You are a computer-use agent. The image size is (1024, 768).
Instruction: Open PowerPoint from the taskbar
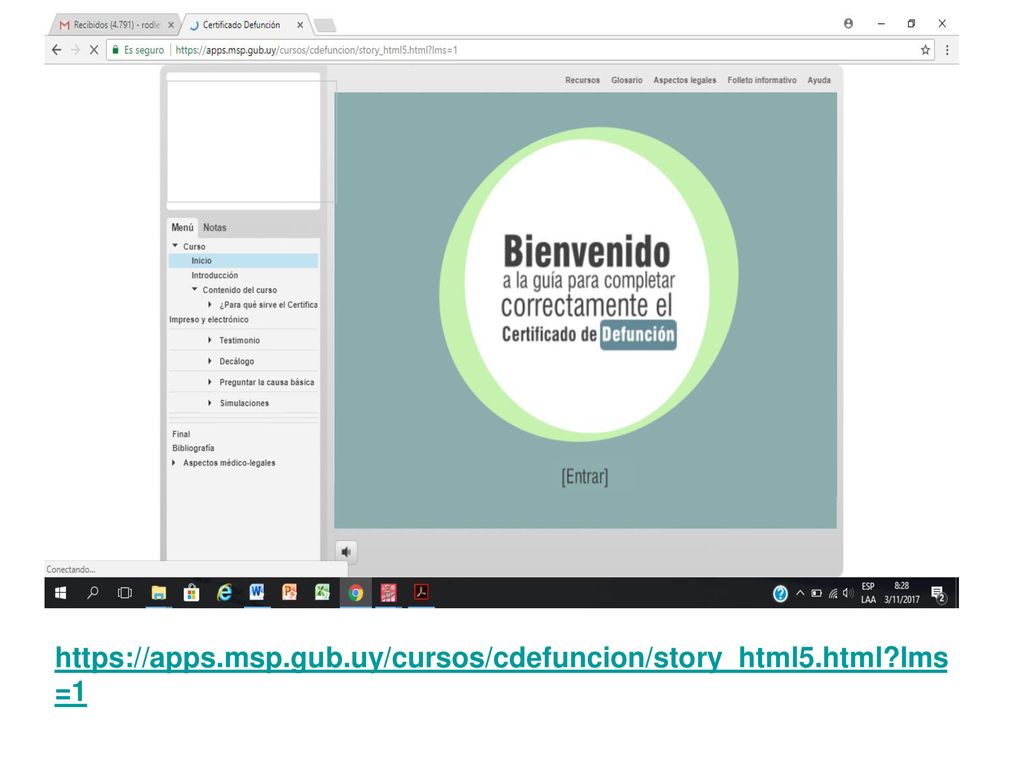point(289,592)
